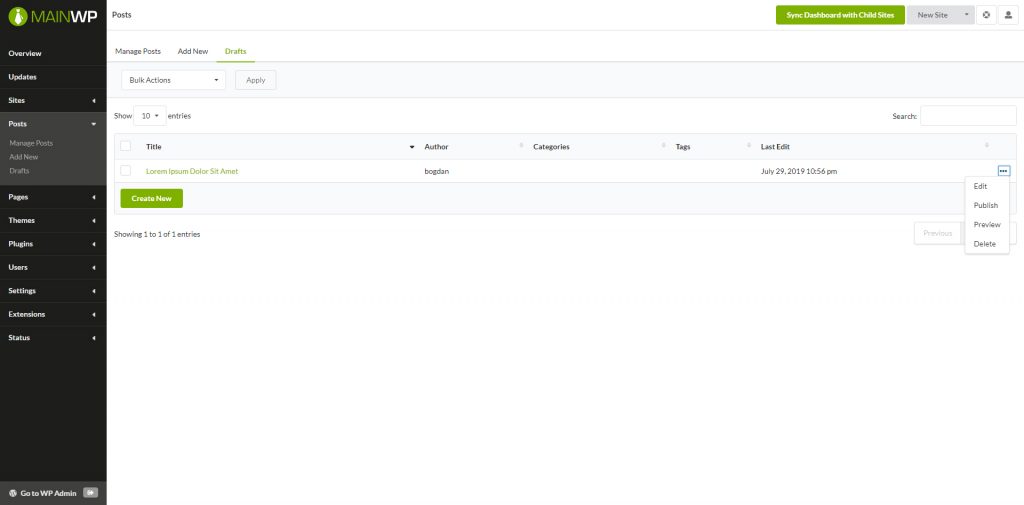Select Delete in the row actions menu
Screen dimensions: 1024x505
pyautogui.click(x=984, y=244)
